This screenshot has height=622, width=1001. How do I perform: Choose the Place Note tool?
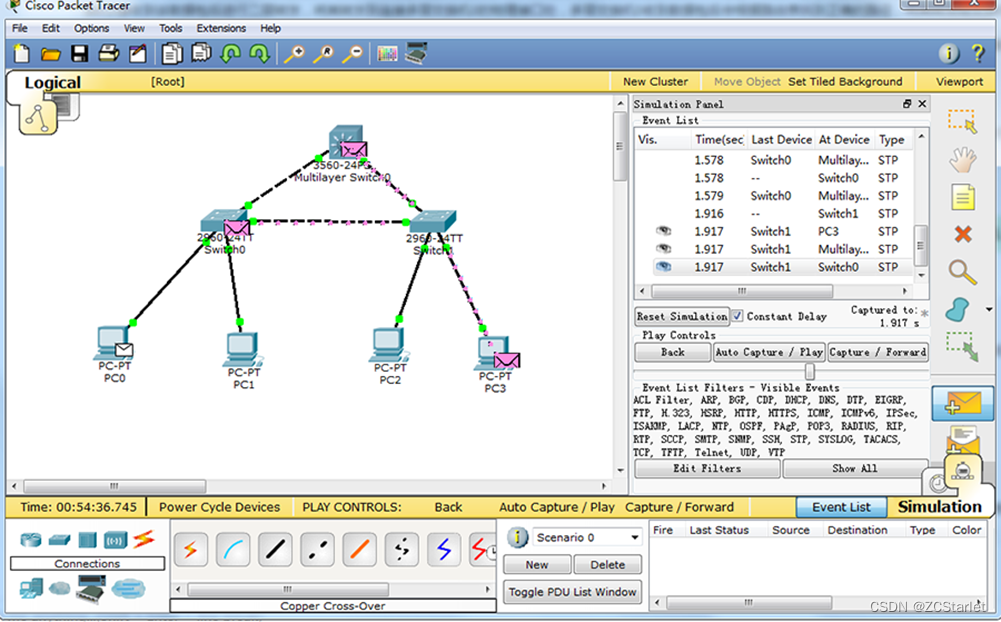(x=963, y=197)
